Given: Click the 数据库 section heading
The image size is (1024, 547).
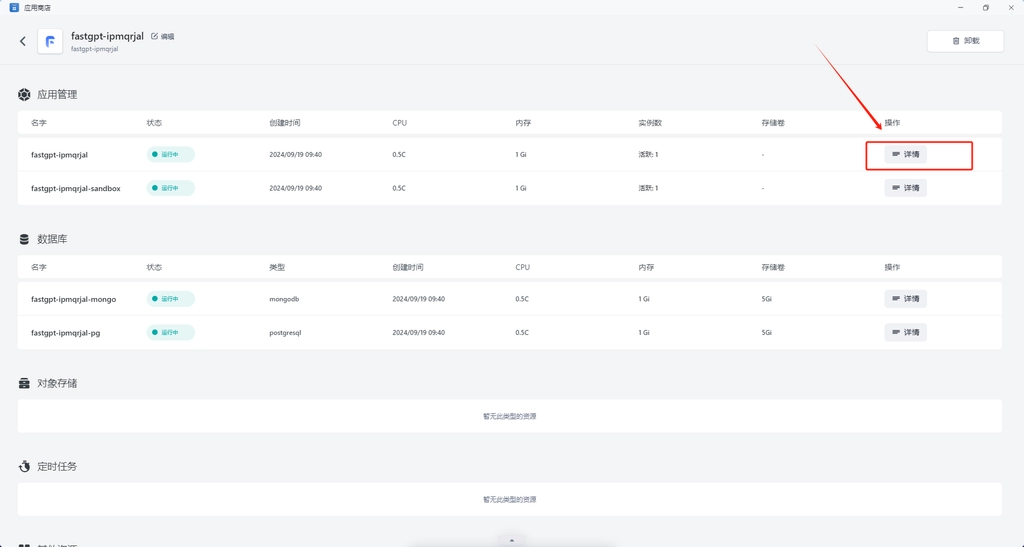Looking at the screenshot, I should (x=52, y=239).
